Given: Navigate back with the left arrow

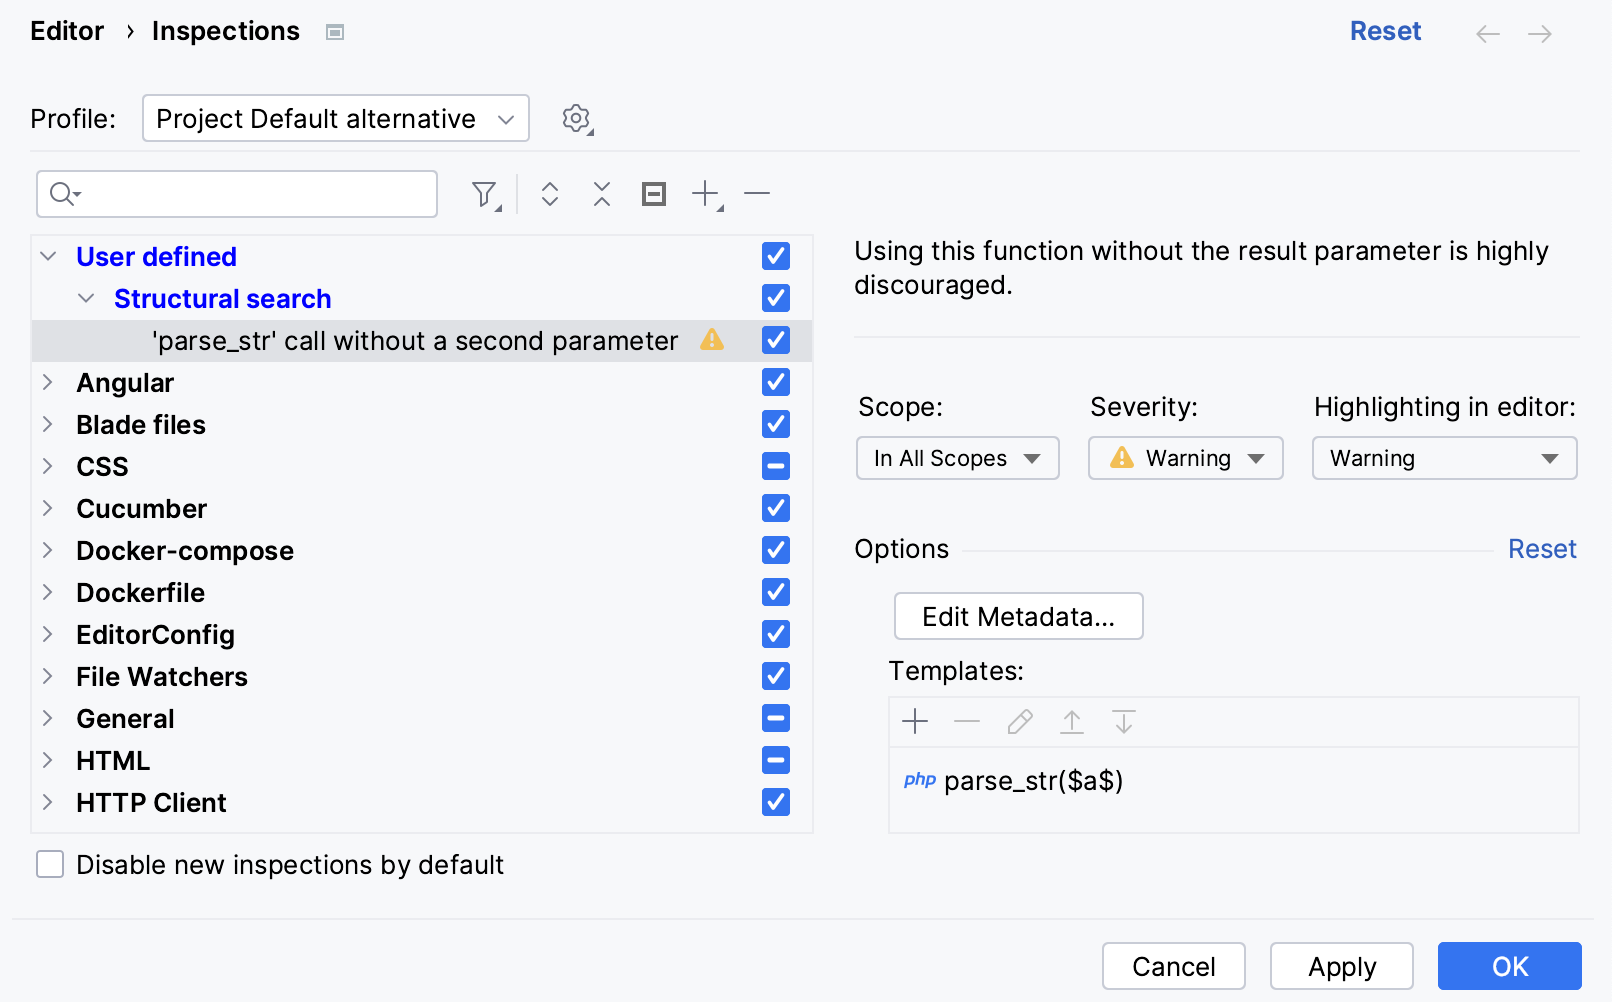Looking at the screenshot, I should point(1487,34).
